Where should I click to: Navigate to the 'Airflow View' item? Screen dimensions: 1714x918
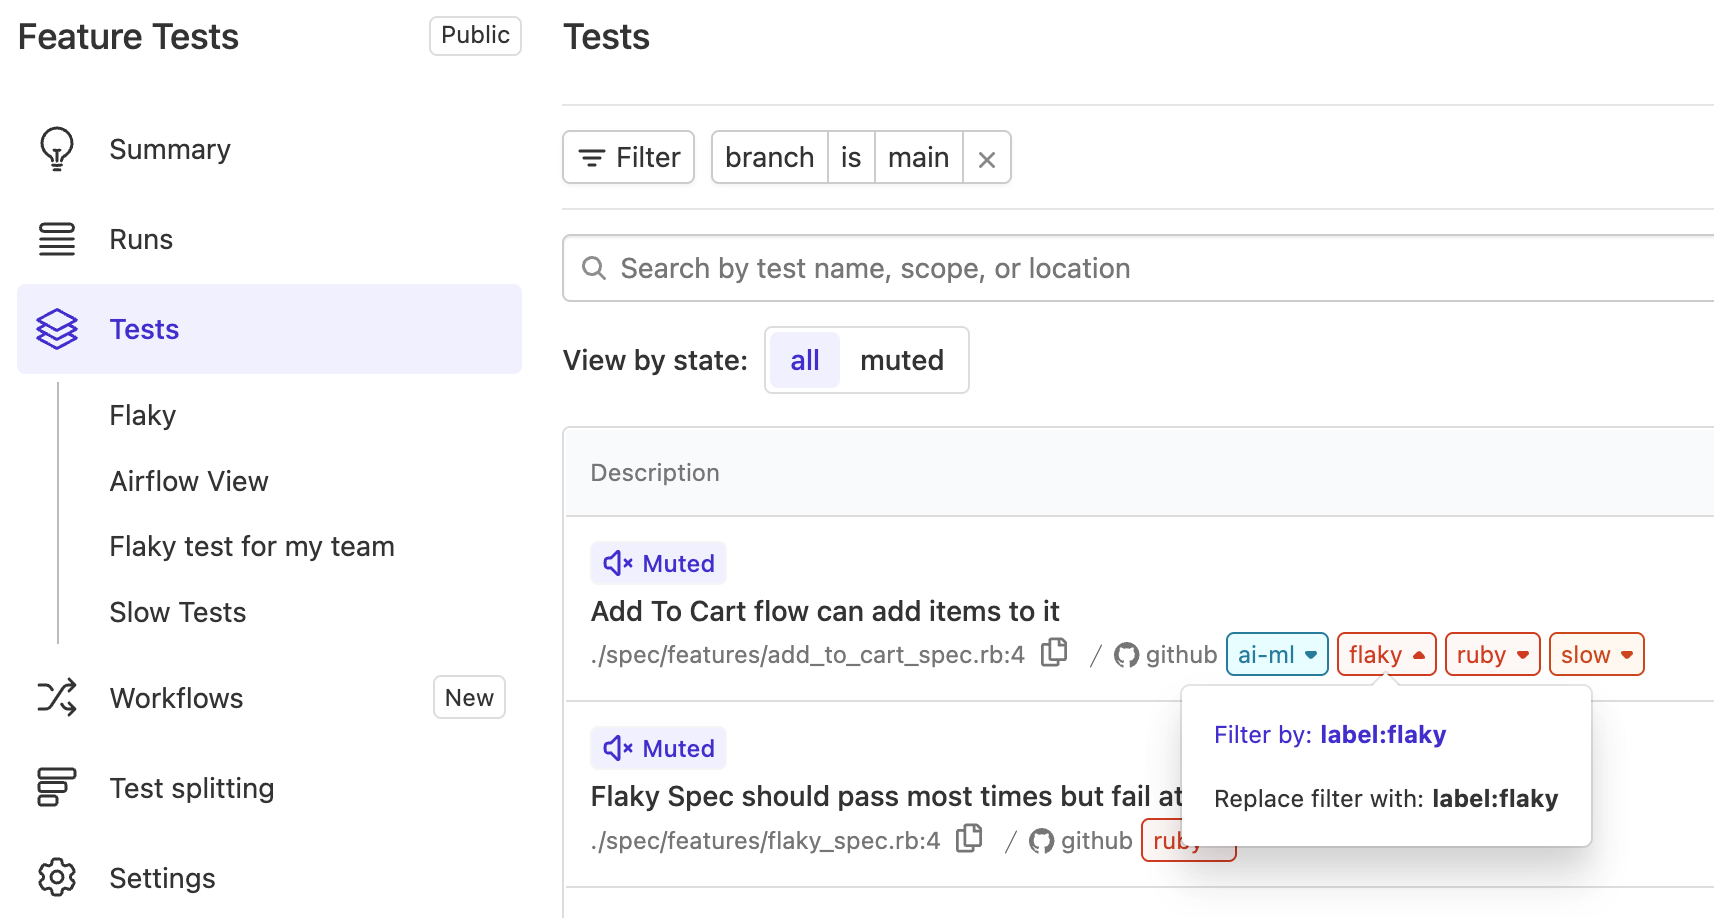pos(188,481)
